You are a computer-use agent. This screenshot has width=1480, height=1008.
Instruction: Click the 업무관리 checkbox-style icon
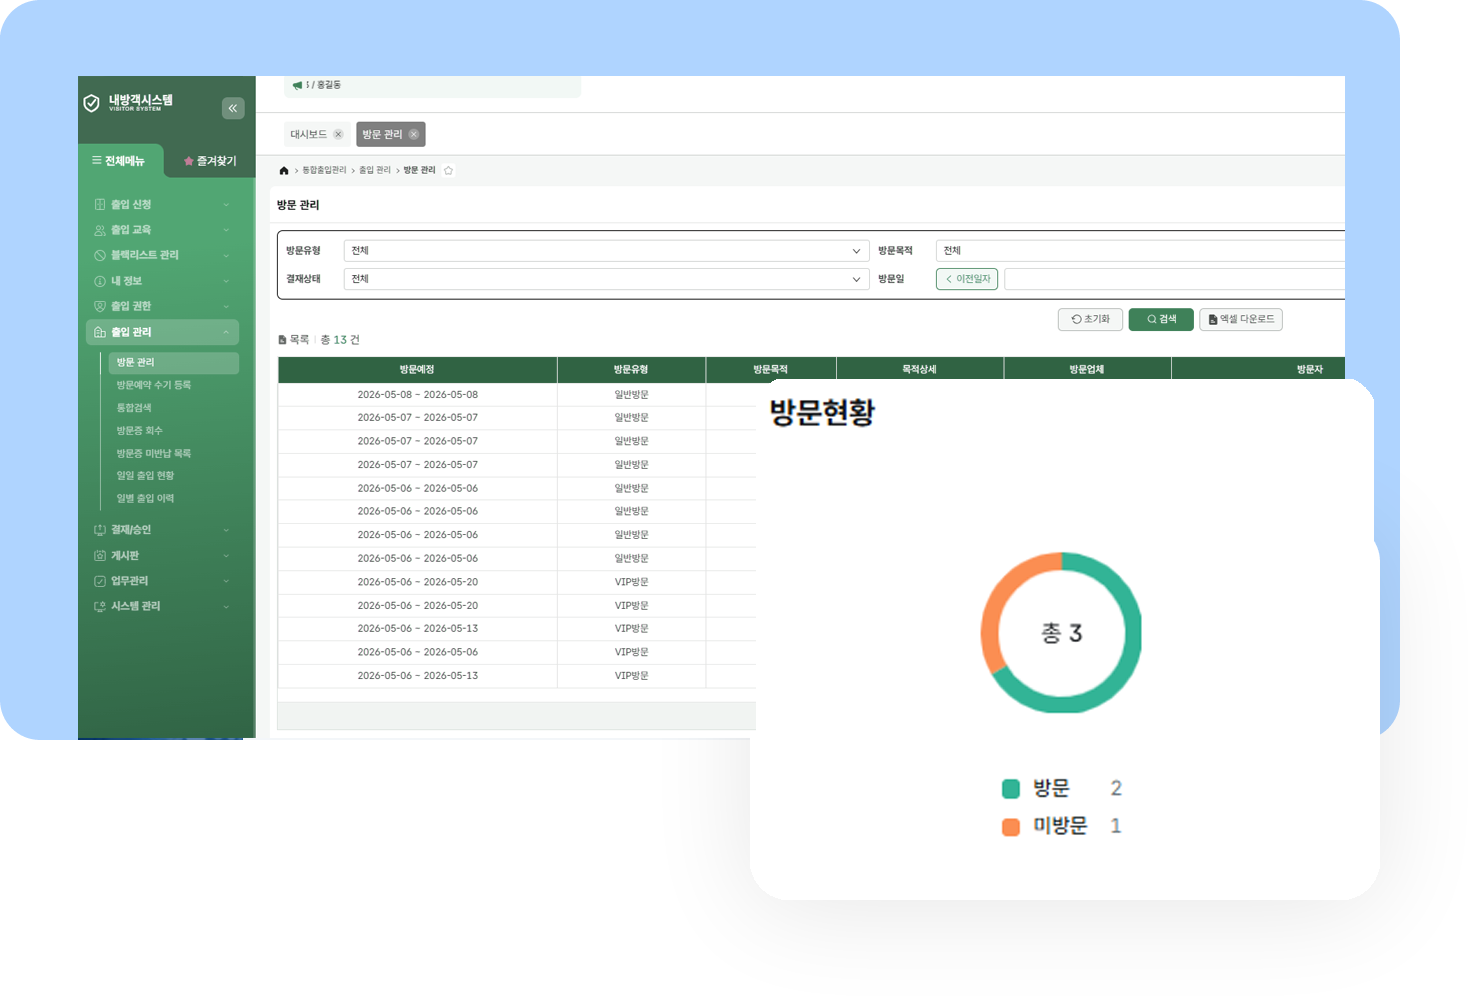99,581
